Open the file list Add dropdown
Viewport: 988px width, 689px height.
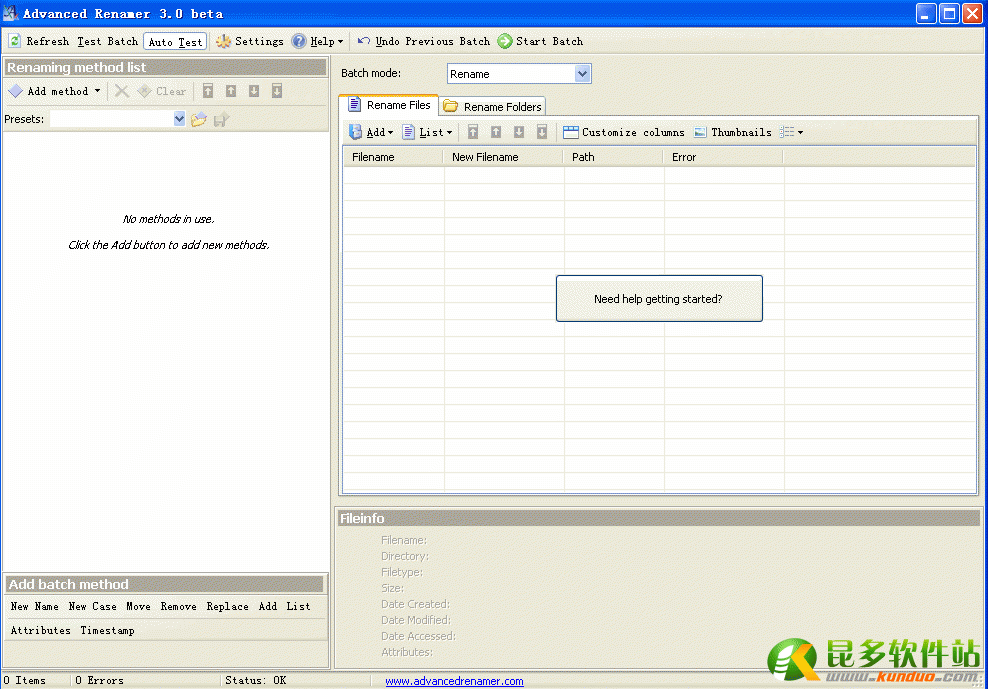(371, 132)
